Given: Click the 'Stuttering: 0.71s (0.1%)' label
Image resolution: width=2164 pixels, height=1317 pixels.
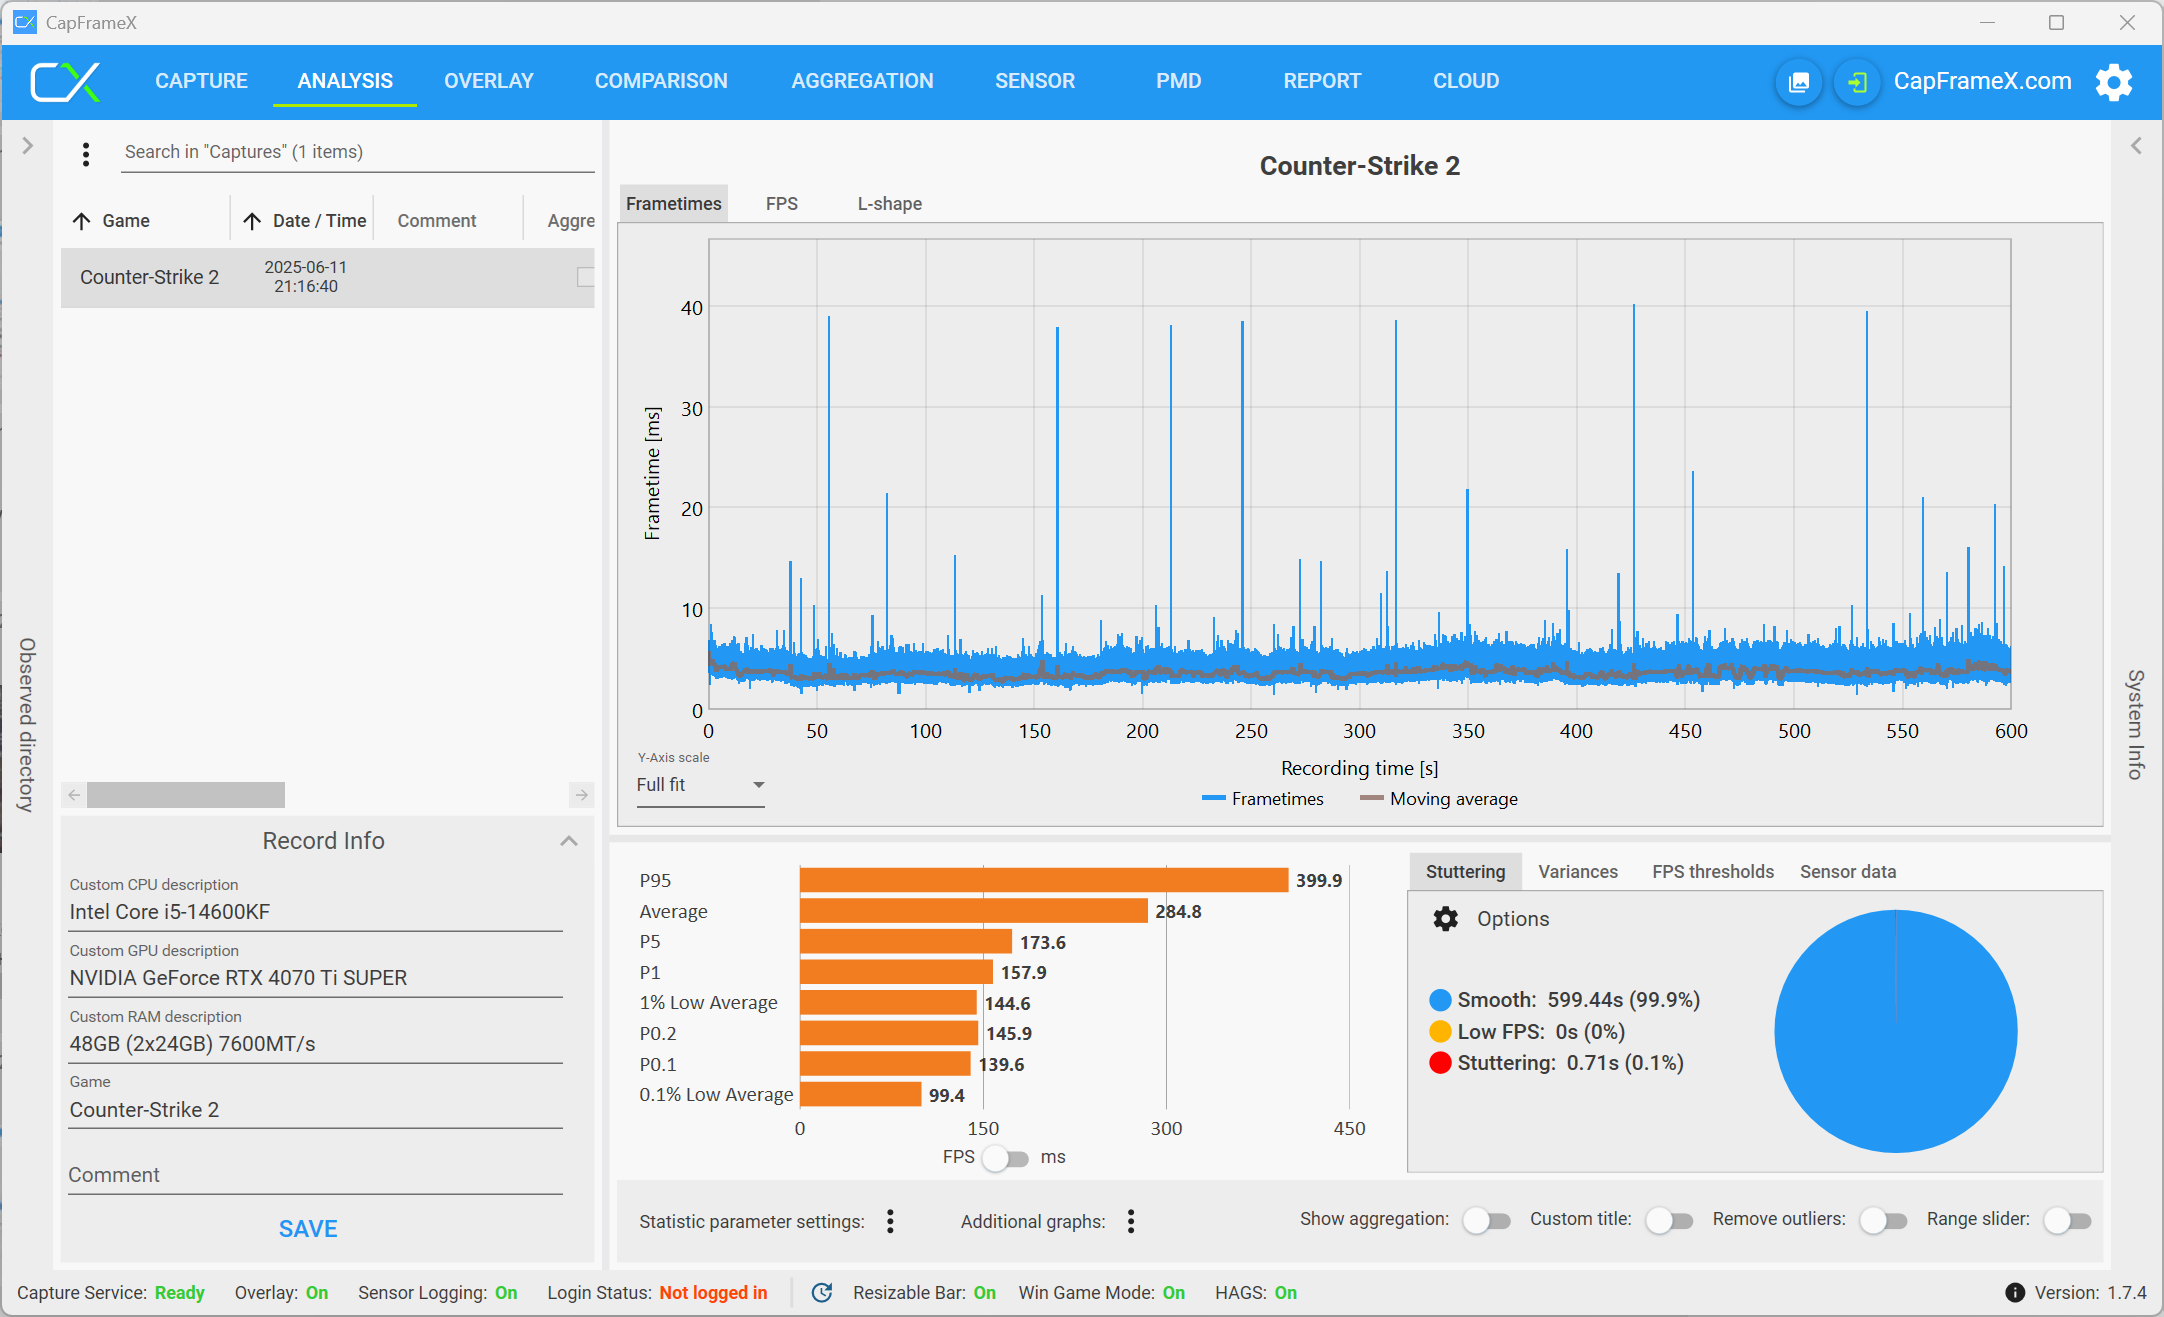Looking at the screenshot, I should click(x=1571, y=1063).
